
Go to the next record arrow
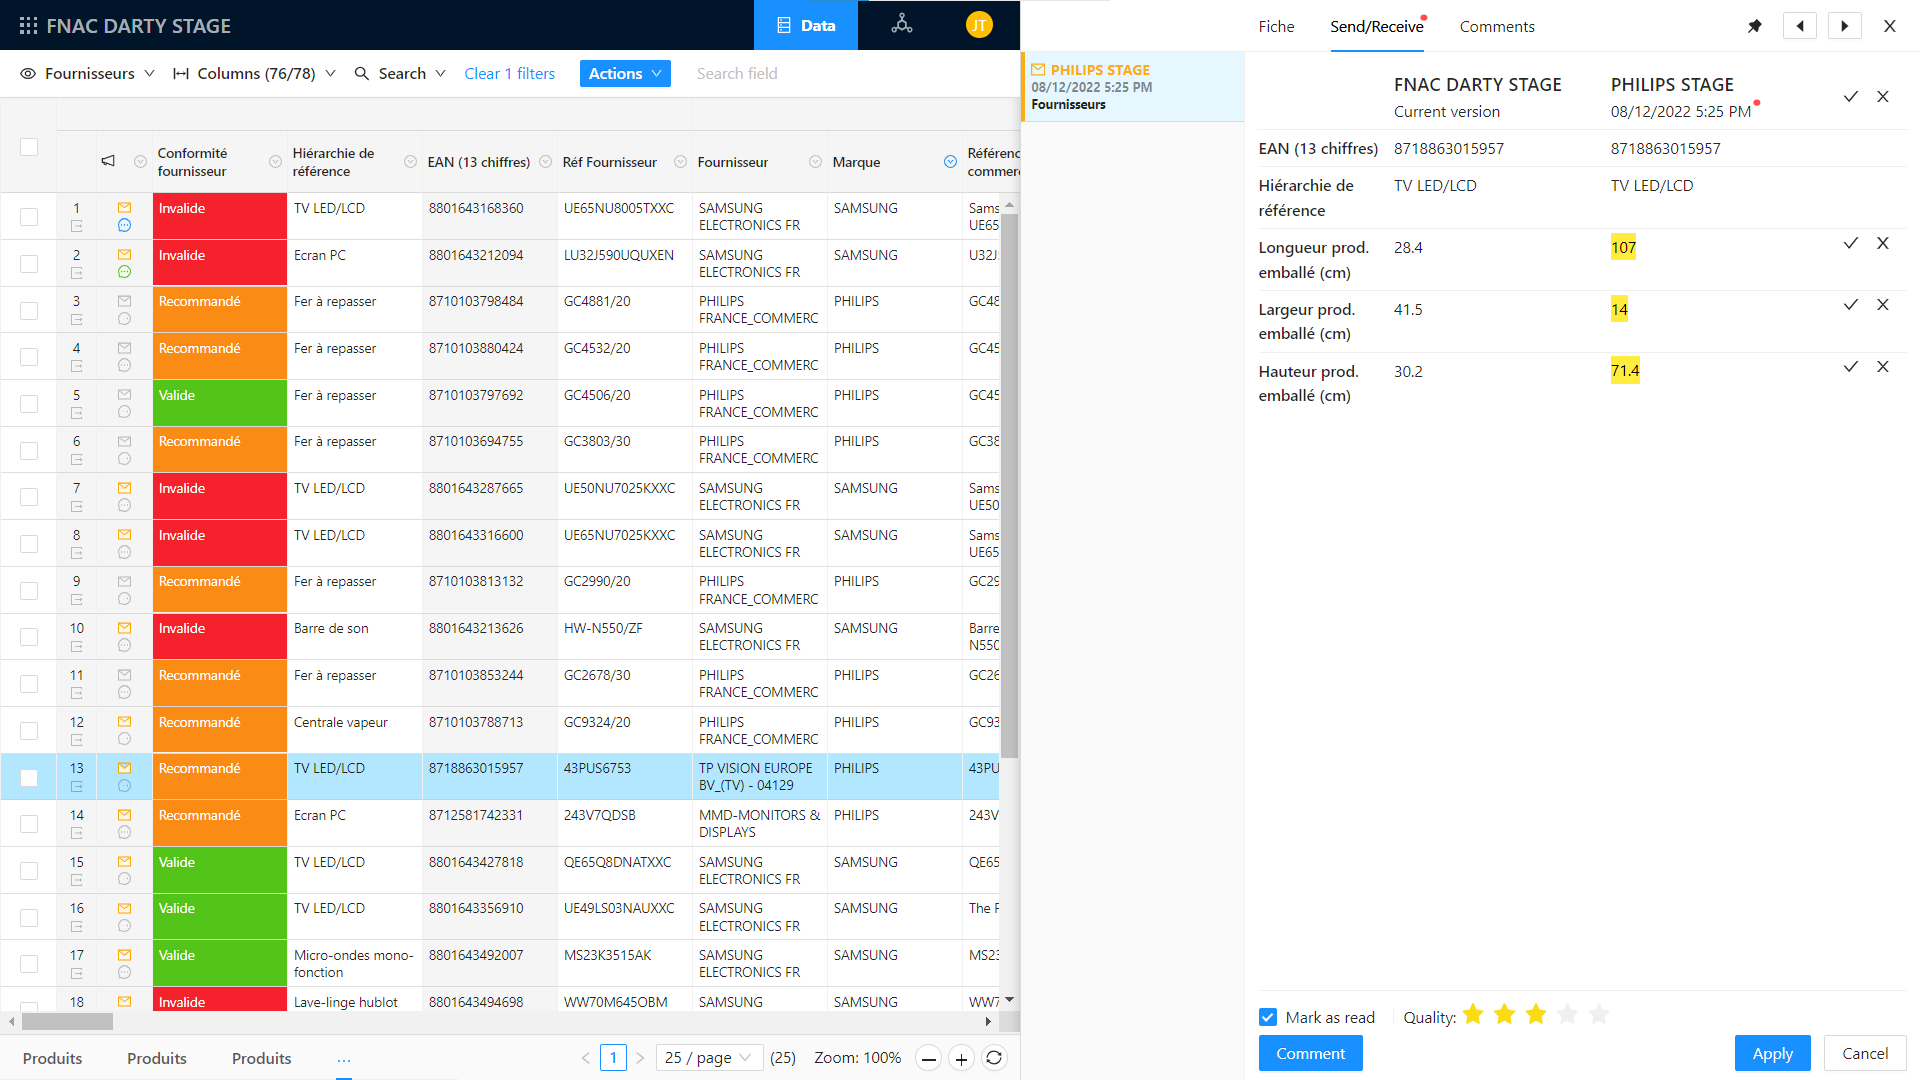coord(1844,26)
